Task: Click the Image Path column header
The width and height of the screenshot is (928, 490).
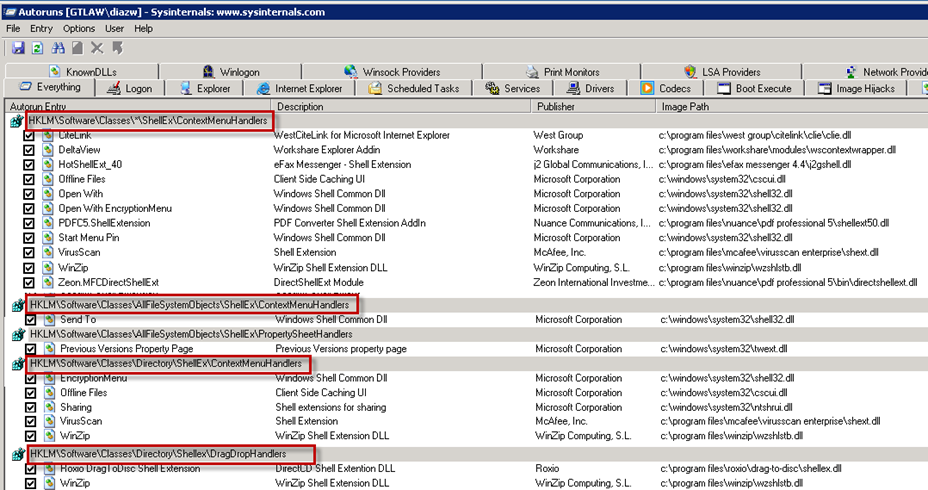Action: tap(685, 106)
